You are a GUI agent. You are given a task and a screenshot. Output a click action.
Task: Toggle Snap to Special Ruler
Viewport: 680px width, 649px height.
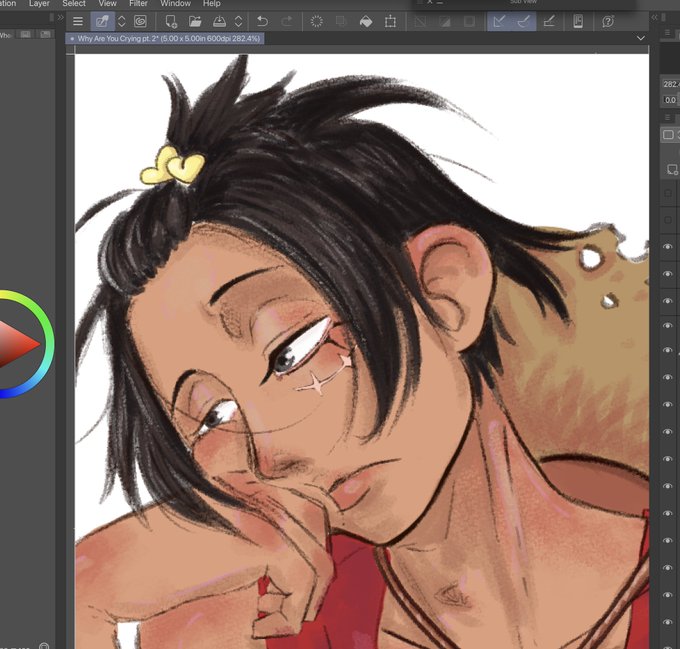pos(524,21)
